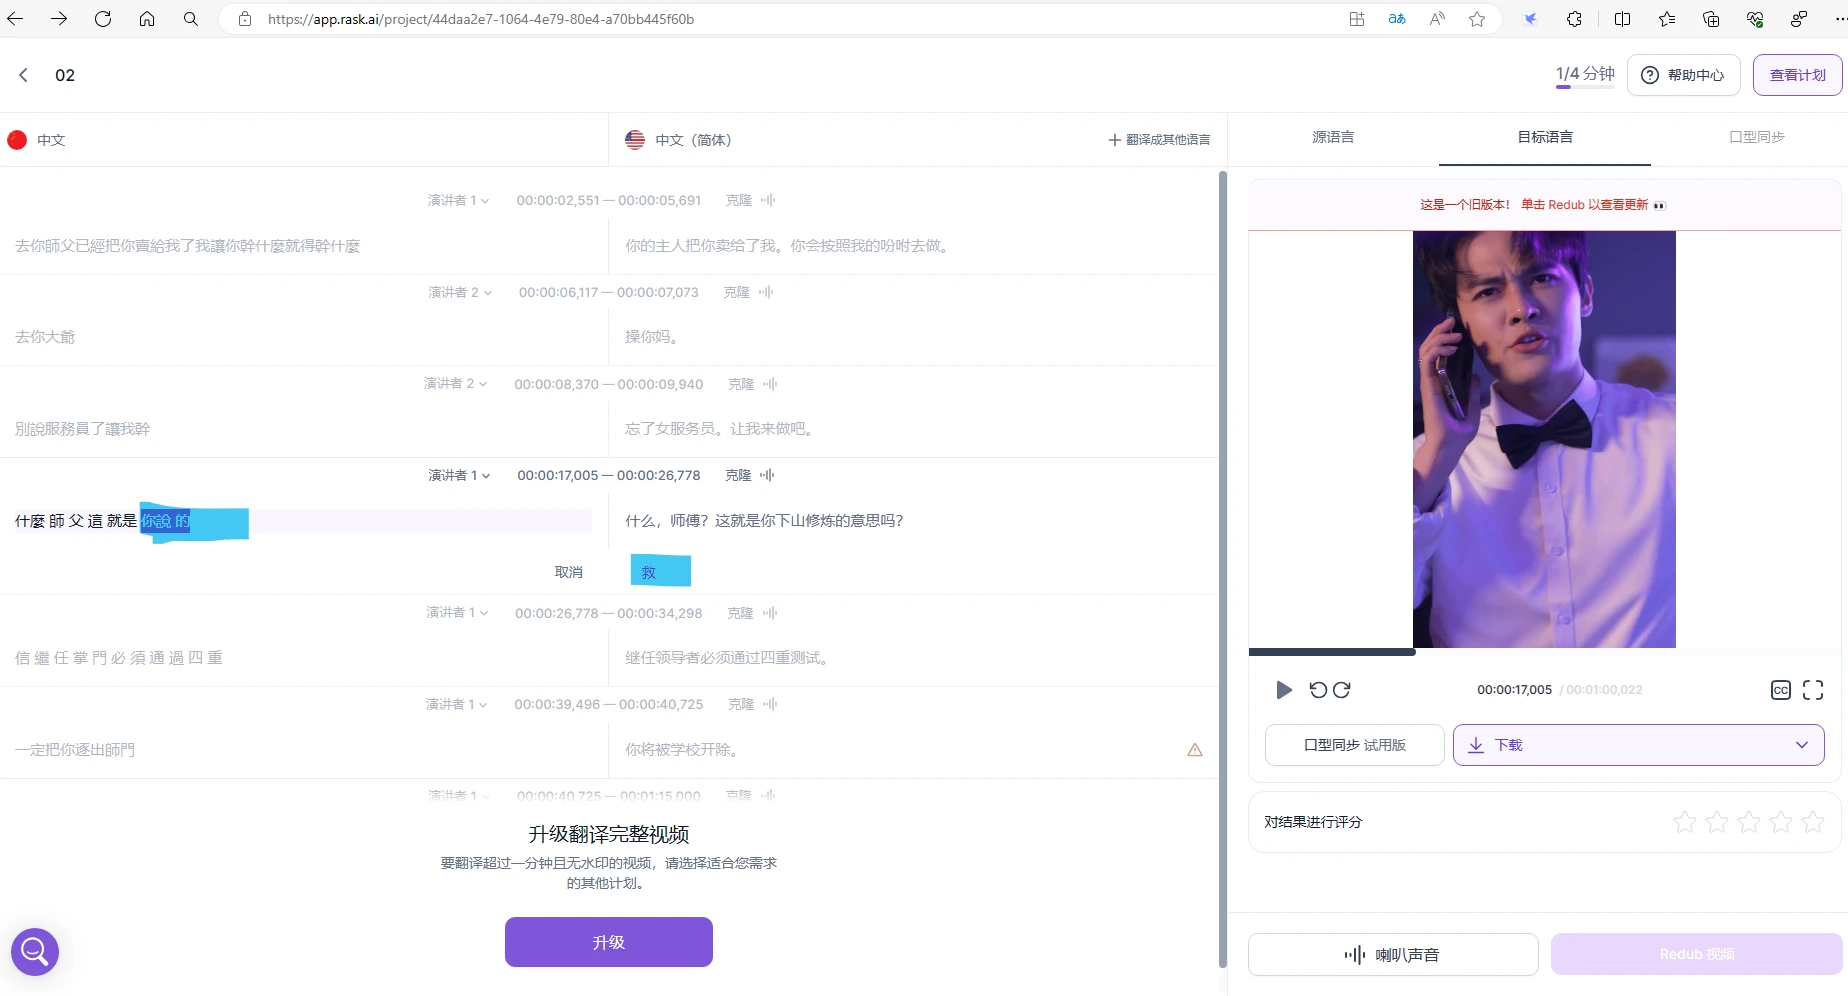The width and height of the screenshot is (1848, 996).
Task: Open the read aloud icon
Action: [1437, 19]
